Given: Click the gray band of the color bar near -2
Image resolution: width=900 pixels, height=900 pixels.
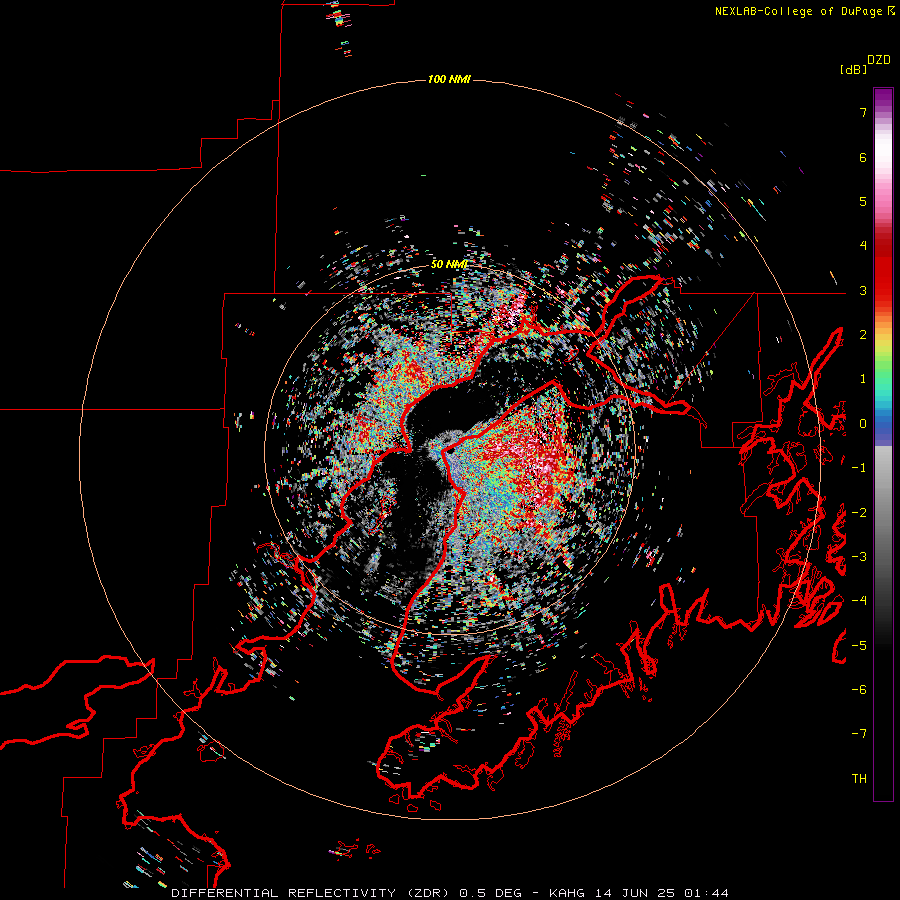Looking at the screenshot, I should (x=883, y=512).
